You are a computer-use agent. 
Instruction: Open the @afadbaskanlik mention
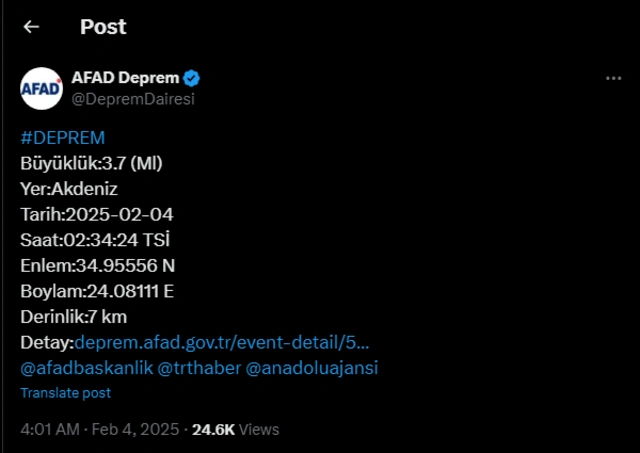click(87, 367)
